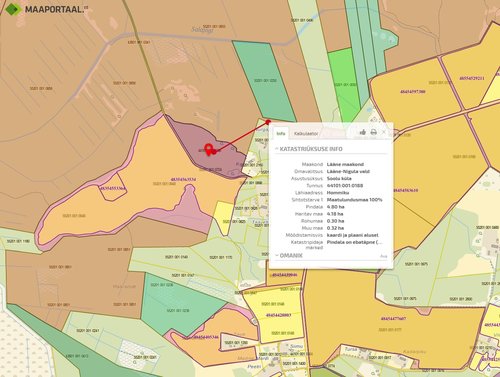The image size is (500, 377).
Task: Open the Kalkulaator tab
Action: [306, 134]
